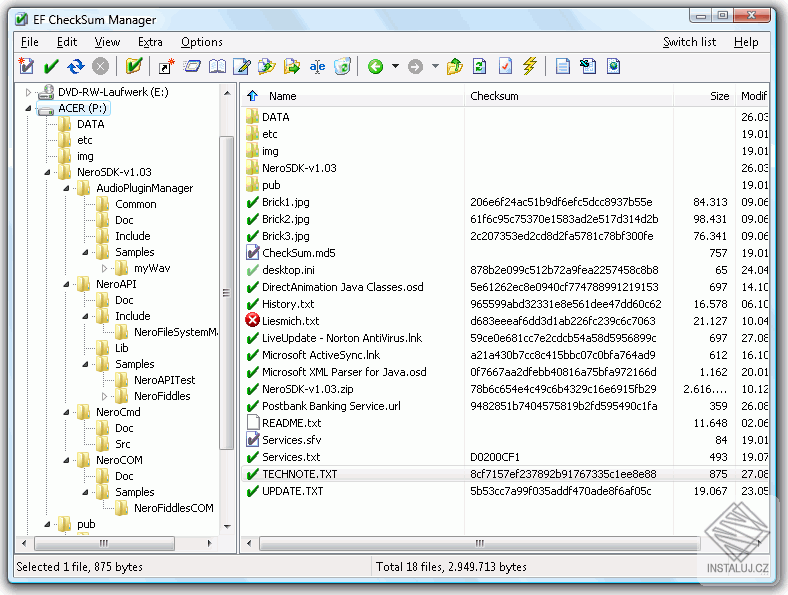Viewport: 788px width, 595px height.
Task: Open the Options menu
Action: pos(202,42)
